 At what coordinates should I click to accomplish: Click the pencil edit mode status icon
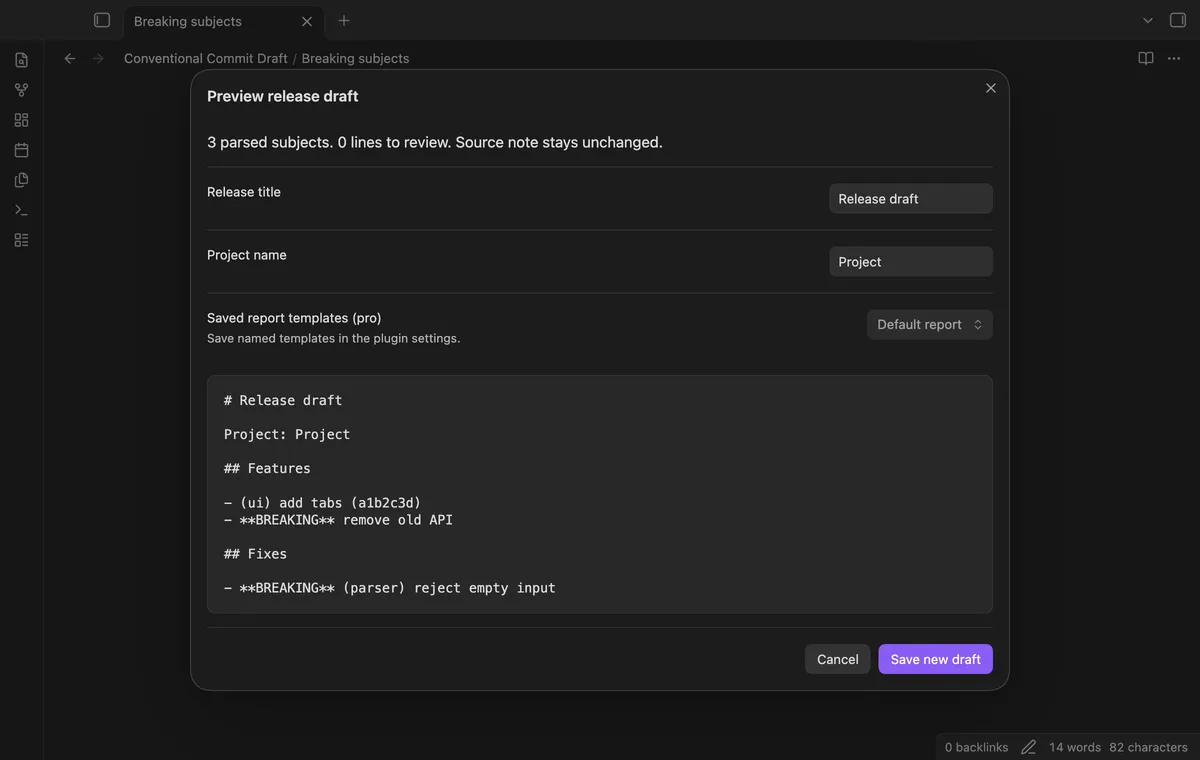[x=1029, y=747]
